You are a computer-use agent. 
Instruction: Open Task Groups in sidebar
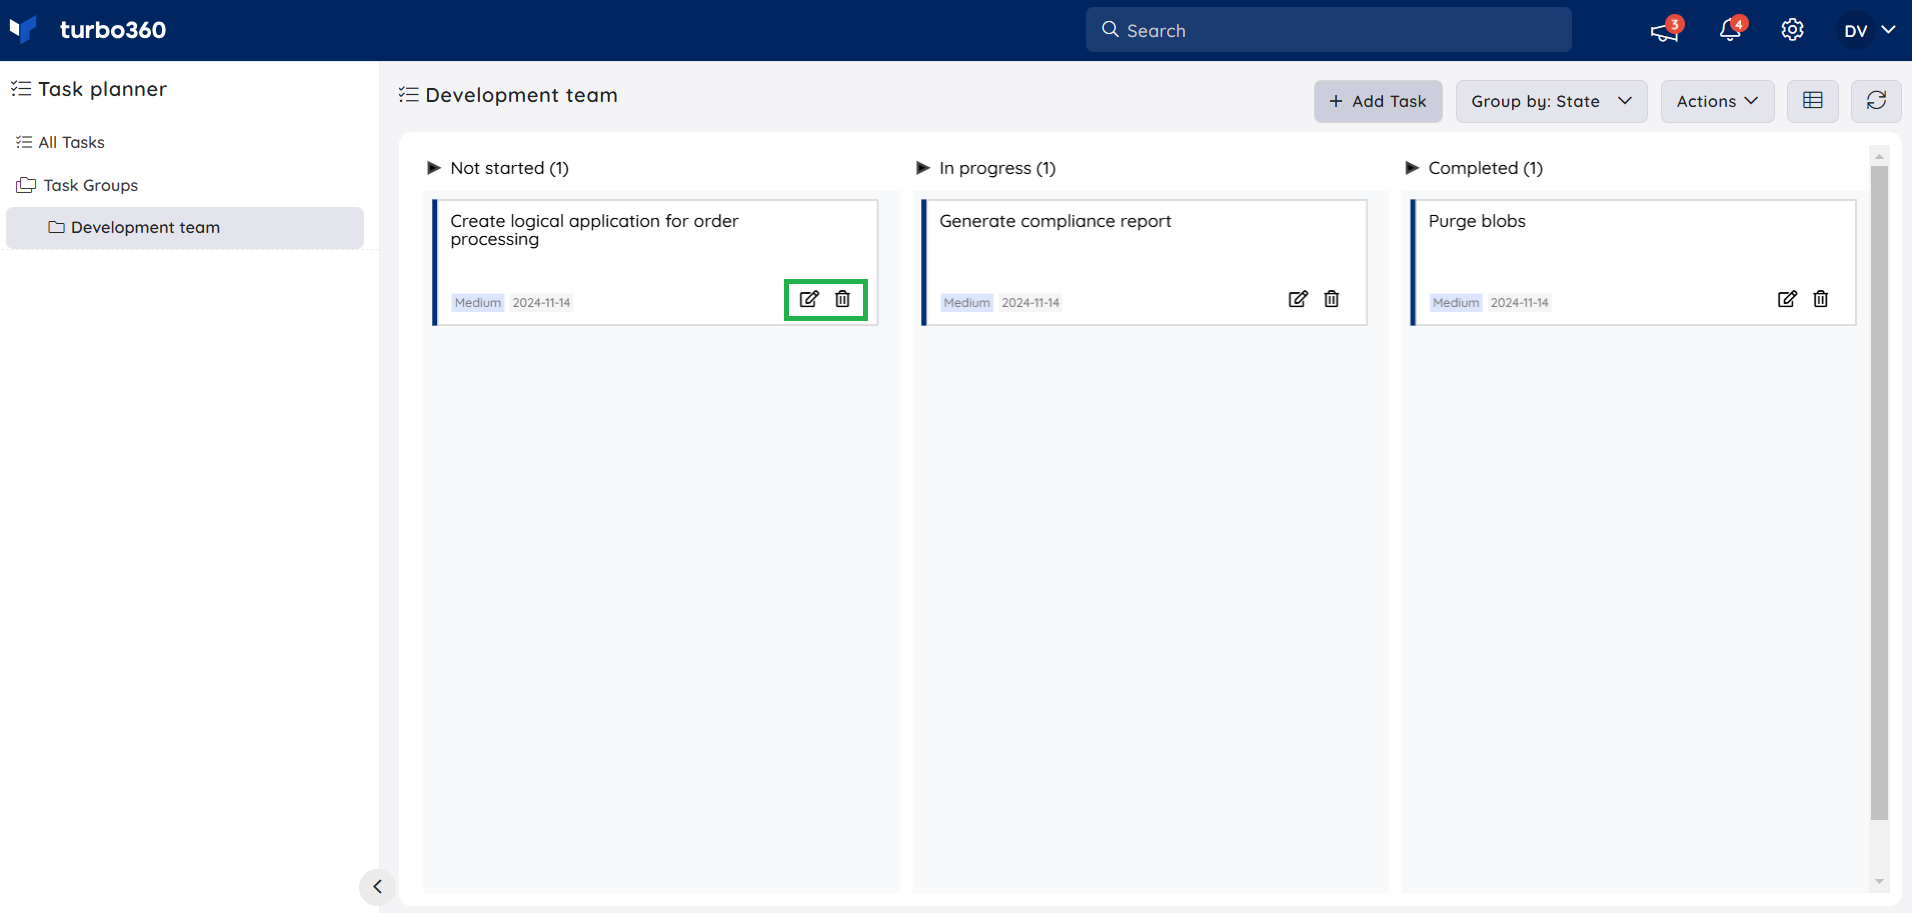point(77,185)
